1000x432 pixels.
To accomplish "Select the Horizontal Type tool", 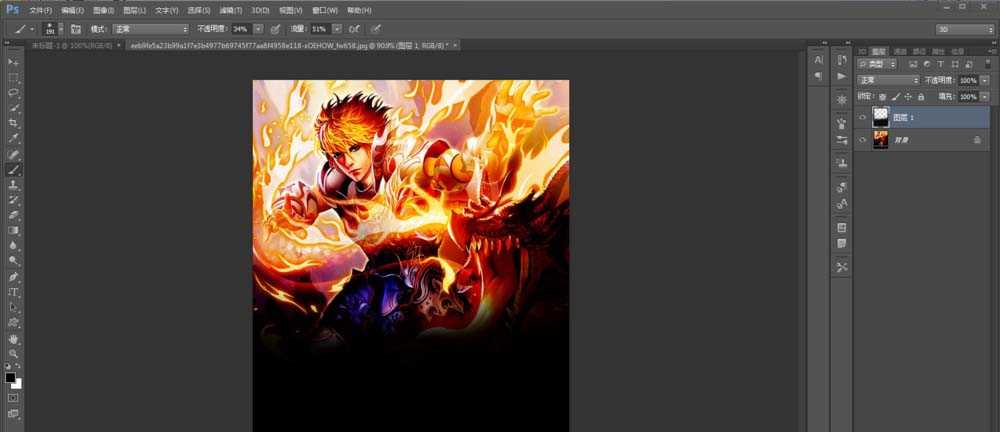I will 14,292.
